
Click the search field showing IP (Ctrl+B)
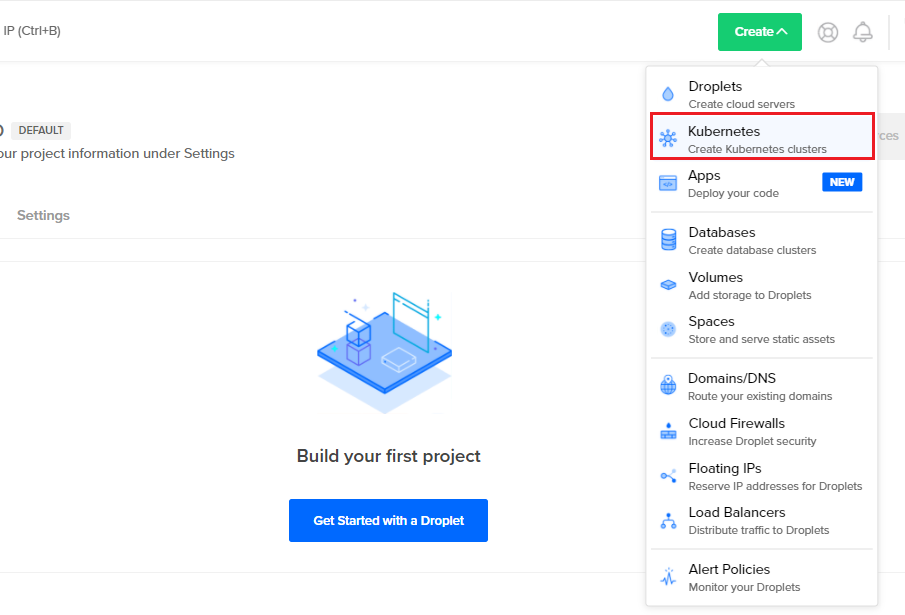(32, 31)
